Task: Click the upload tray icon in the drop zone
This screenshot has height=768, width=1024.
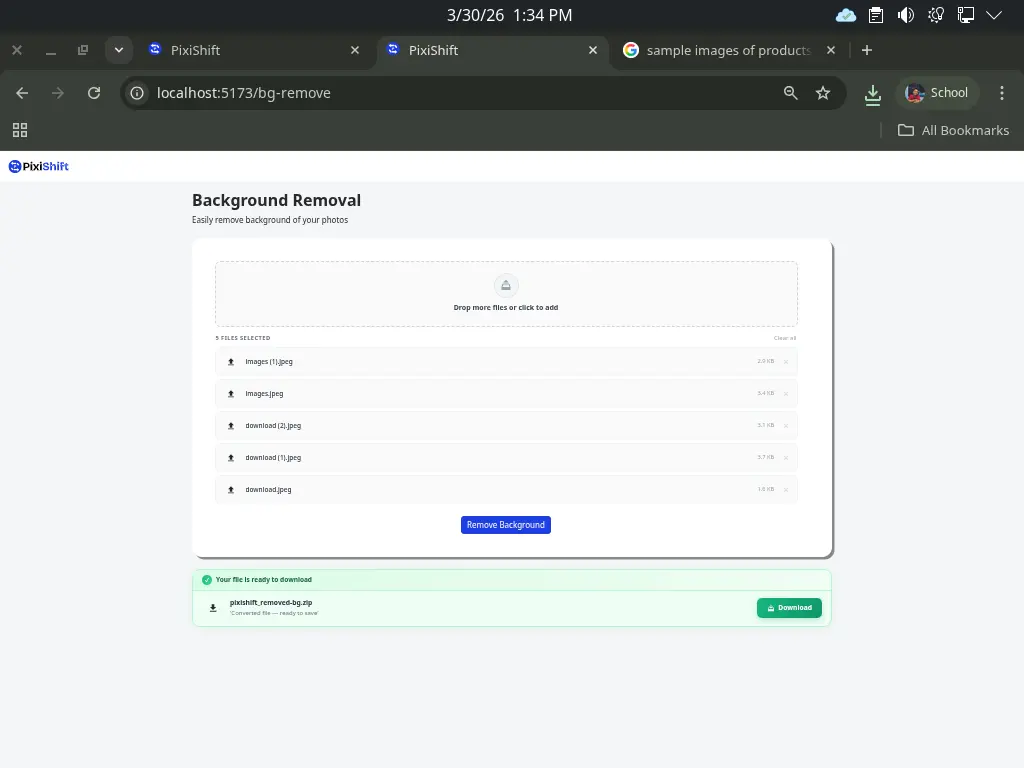Action: click(x=505, y=285)
